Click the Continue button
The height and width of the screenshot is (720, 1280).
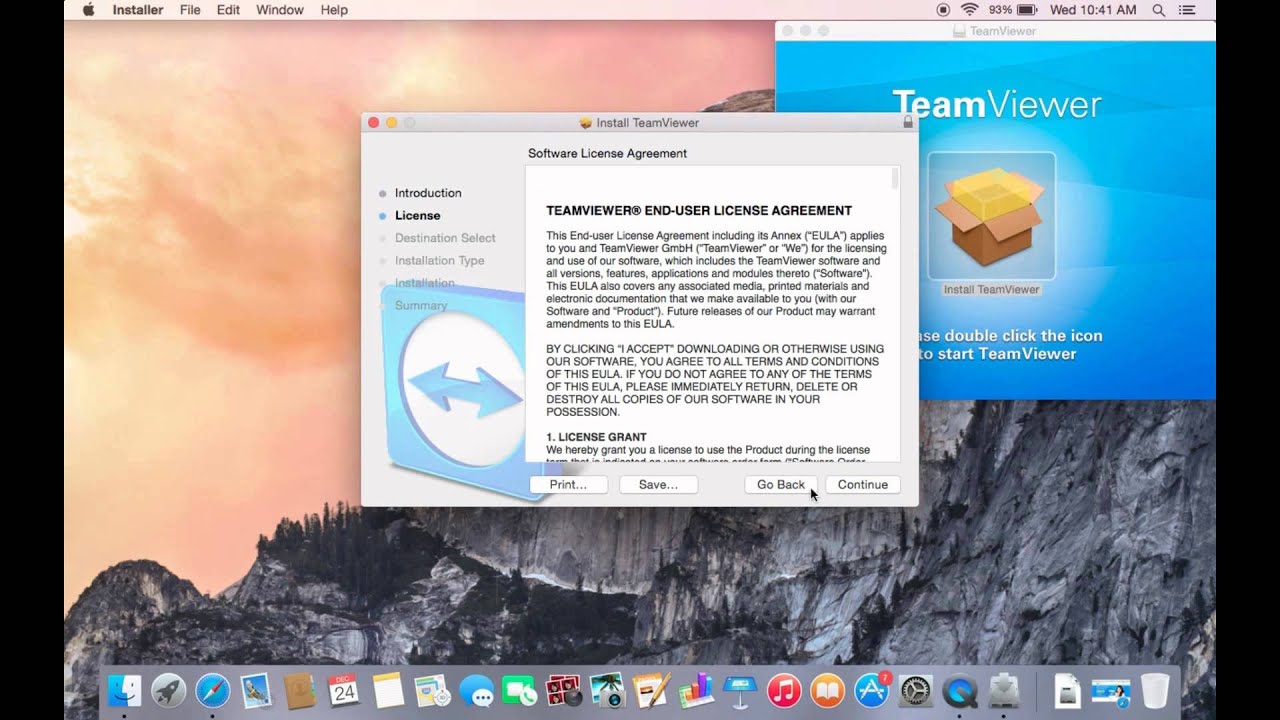pyautogui.click(x=862, y=484)
